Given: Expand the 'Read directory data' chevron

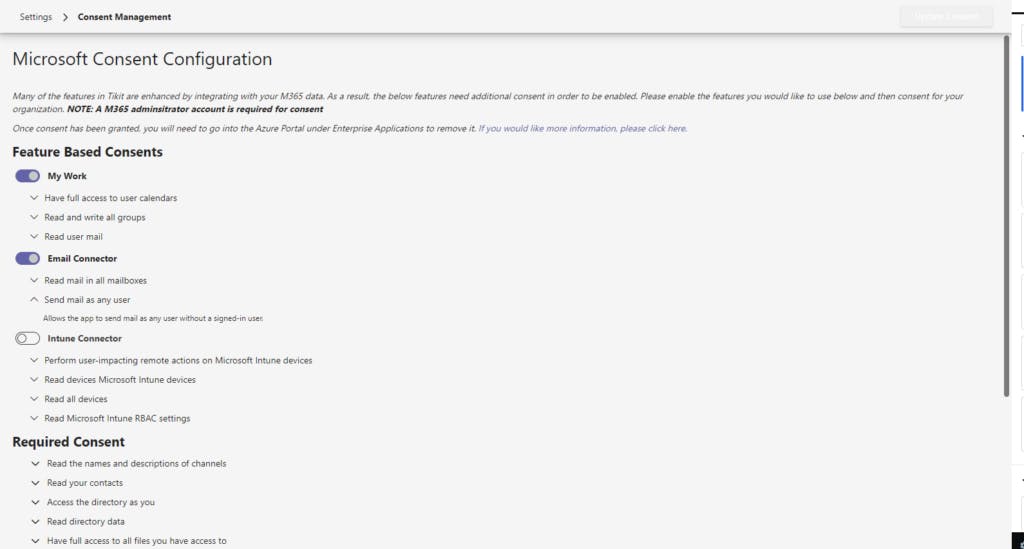Looking at the screenshot, I should click(36, 521).
